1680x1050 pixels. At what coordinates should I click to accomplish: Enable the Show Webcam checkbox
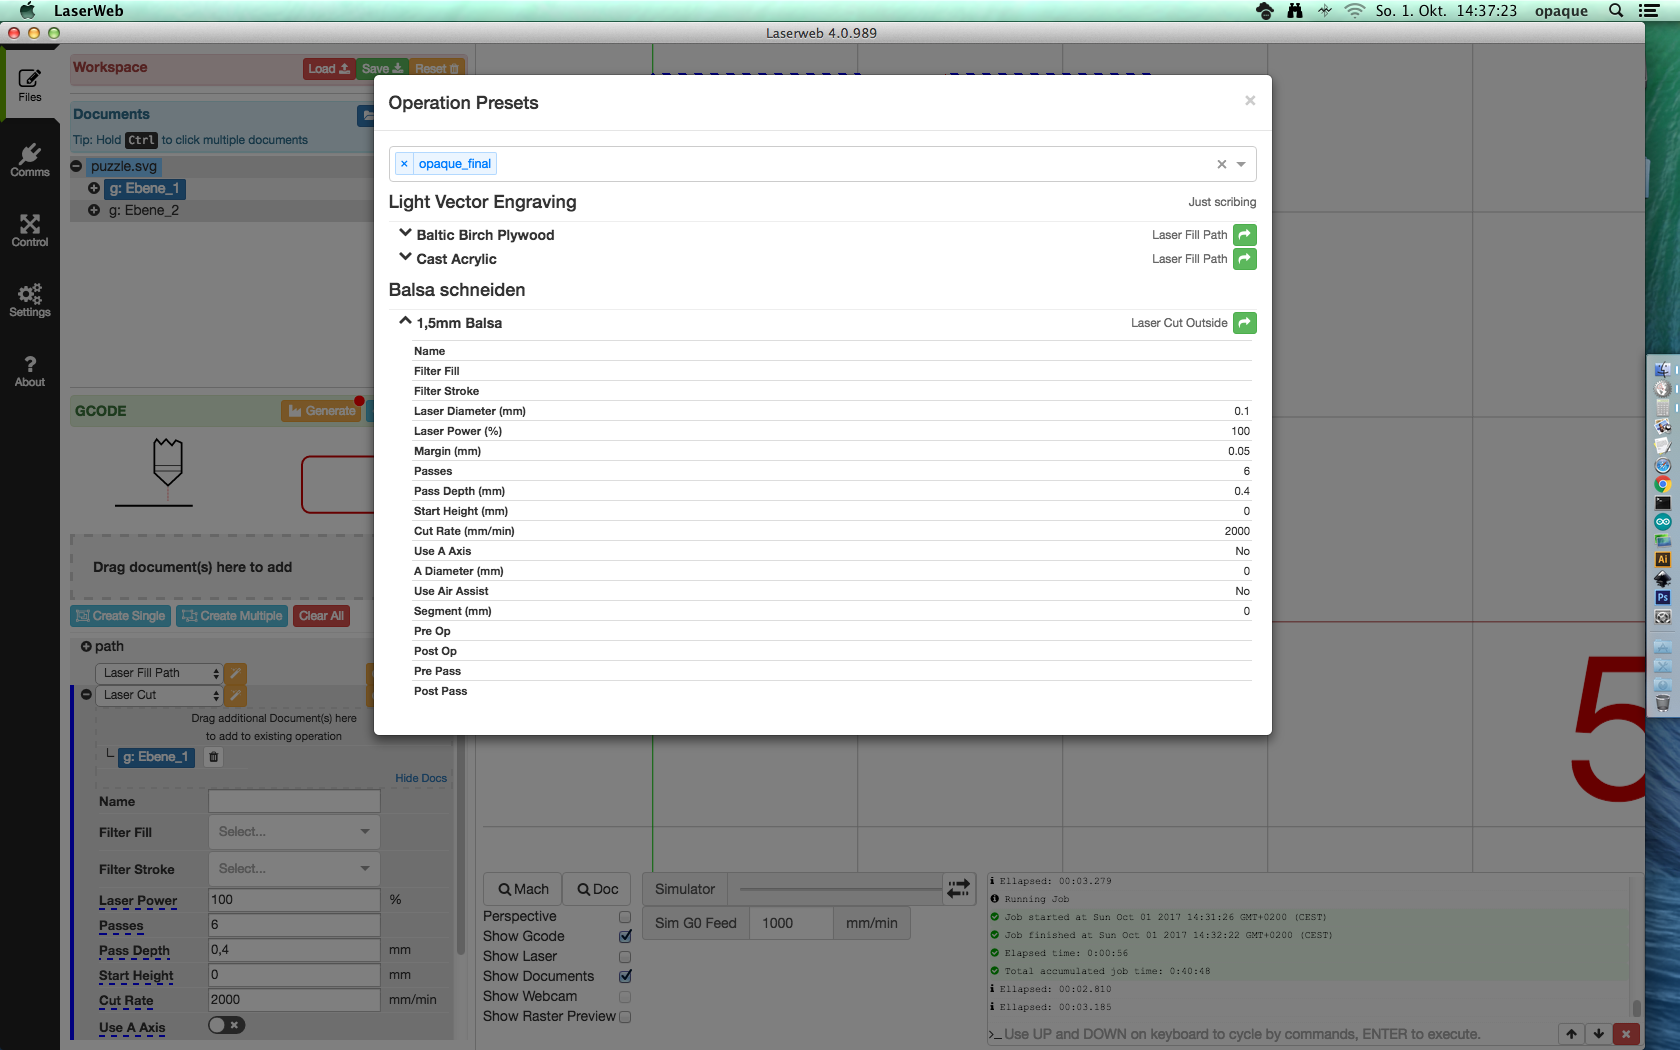coord(625,997)
